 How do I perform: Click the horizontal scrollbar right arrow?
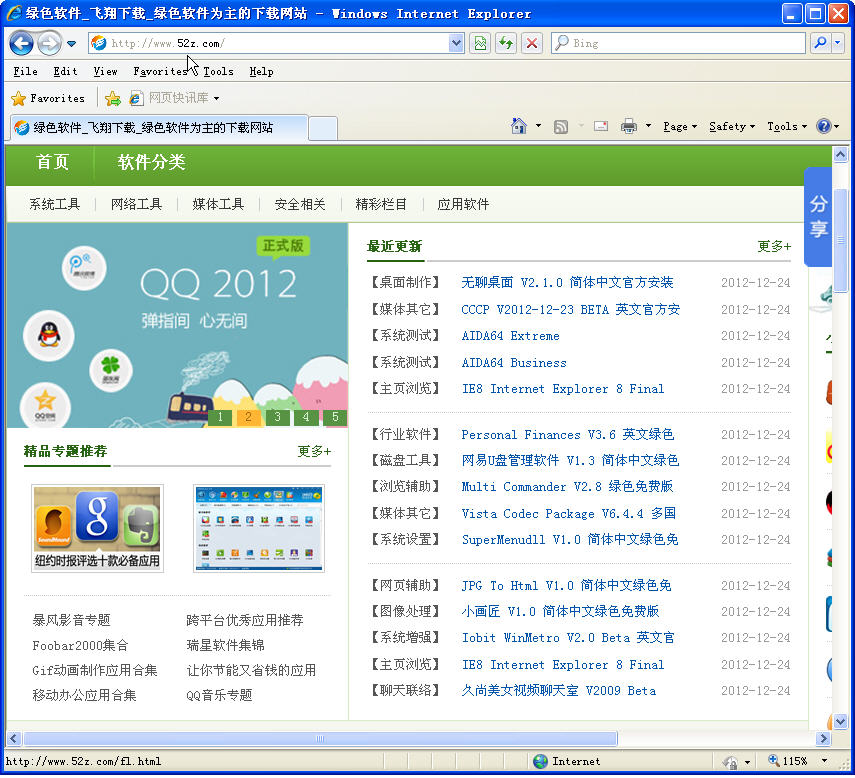point(823,739)
